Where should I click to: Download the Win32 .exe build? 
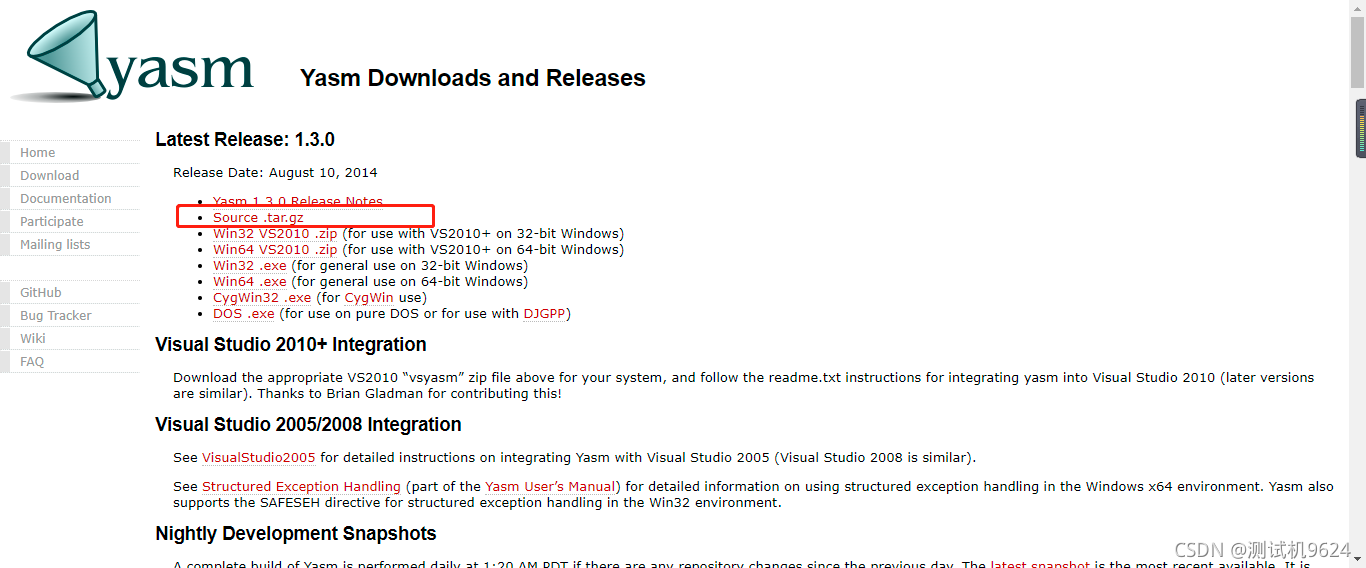click(250, 266)
